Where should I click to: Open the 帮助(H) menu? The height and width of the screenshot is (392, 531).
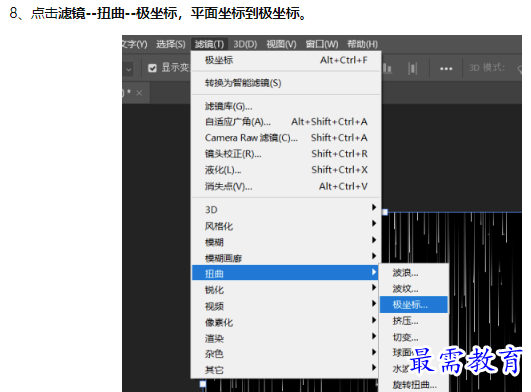click(x=362, y=44)
